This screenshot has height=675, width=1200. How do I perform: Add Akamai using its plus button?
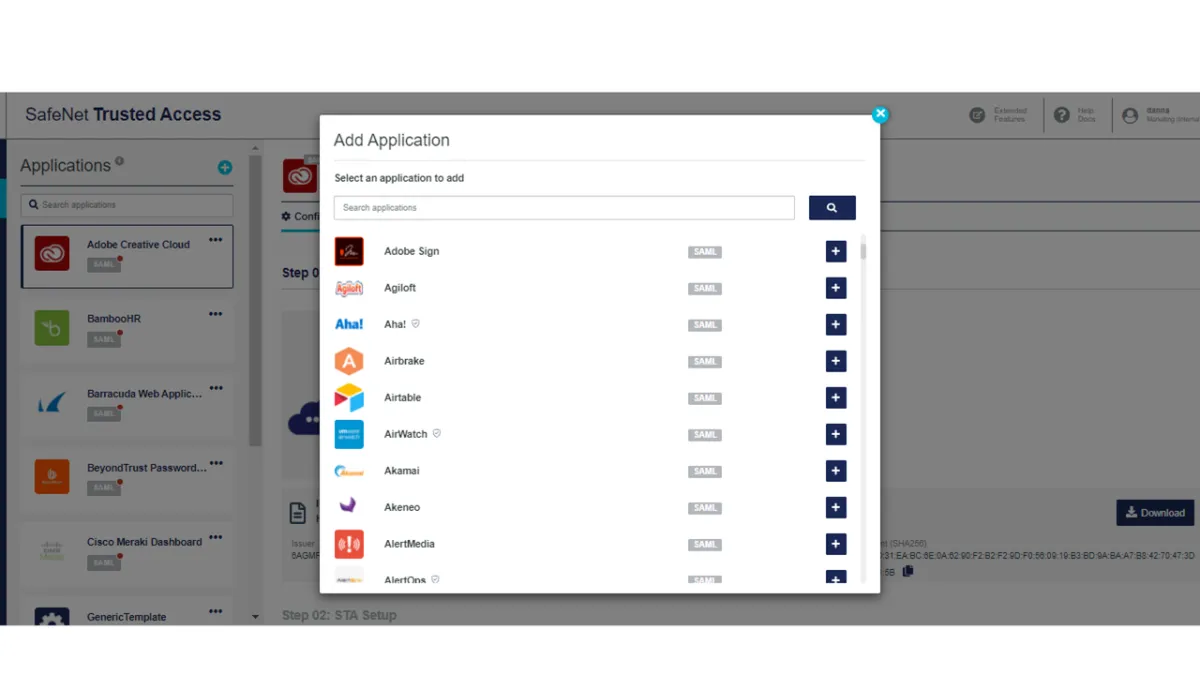coord(835,471)
